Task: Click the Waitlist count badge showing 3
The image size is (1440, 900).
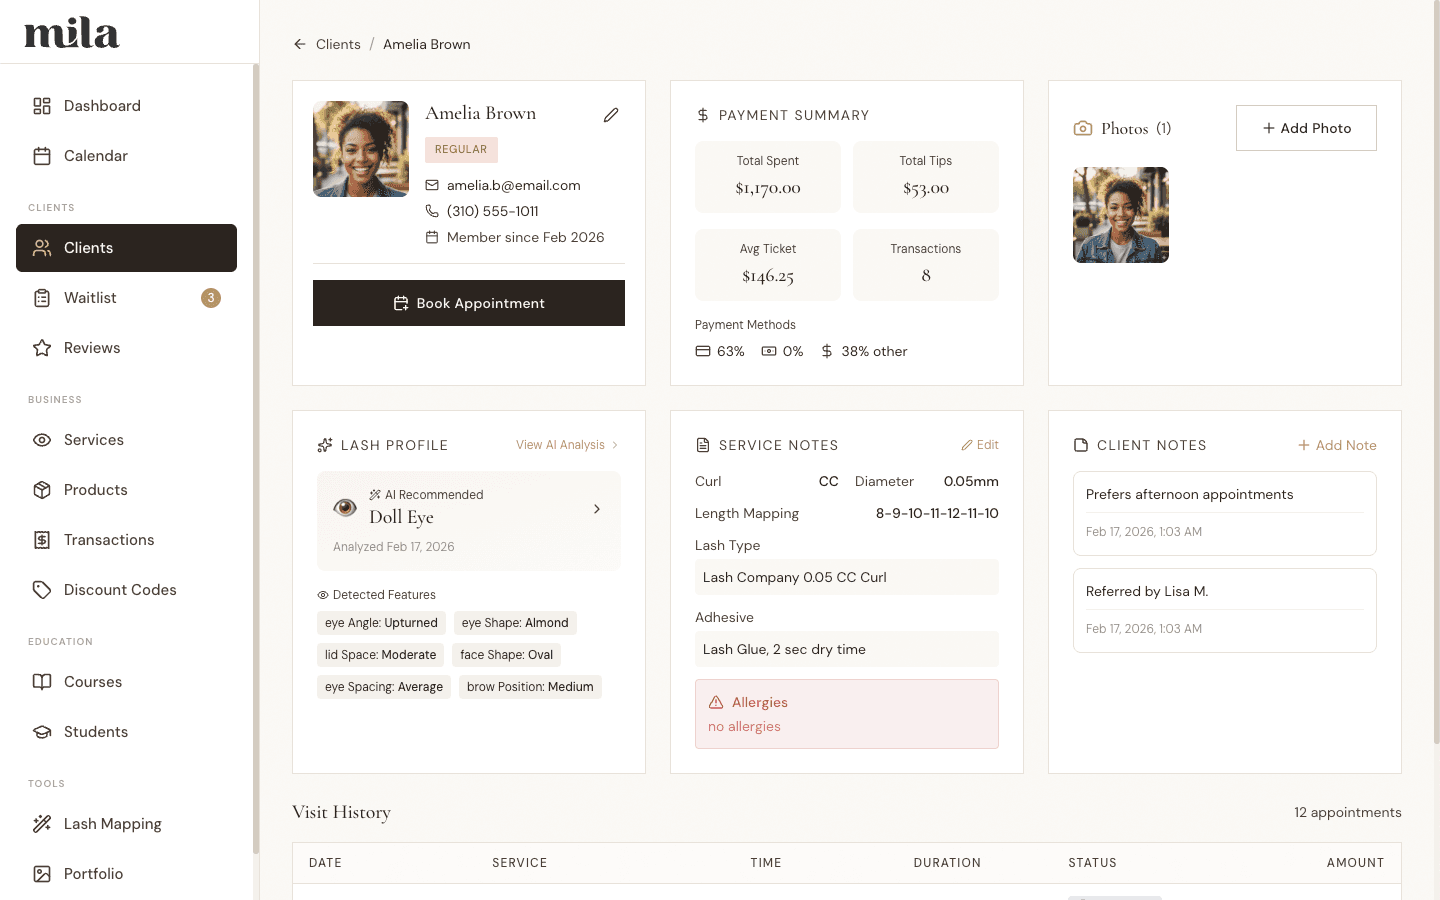Action: pos(210,297)
